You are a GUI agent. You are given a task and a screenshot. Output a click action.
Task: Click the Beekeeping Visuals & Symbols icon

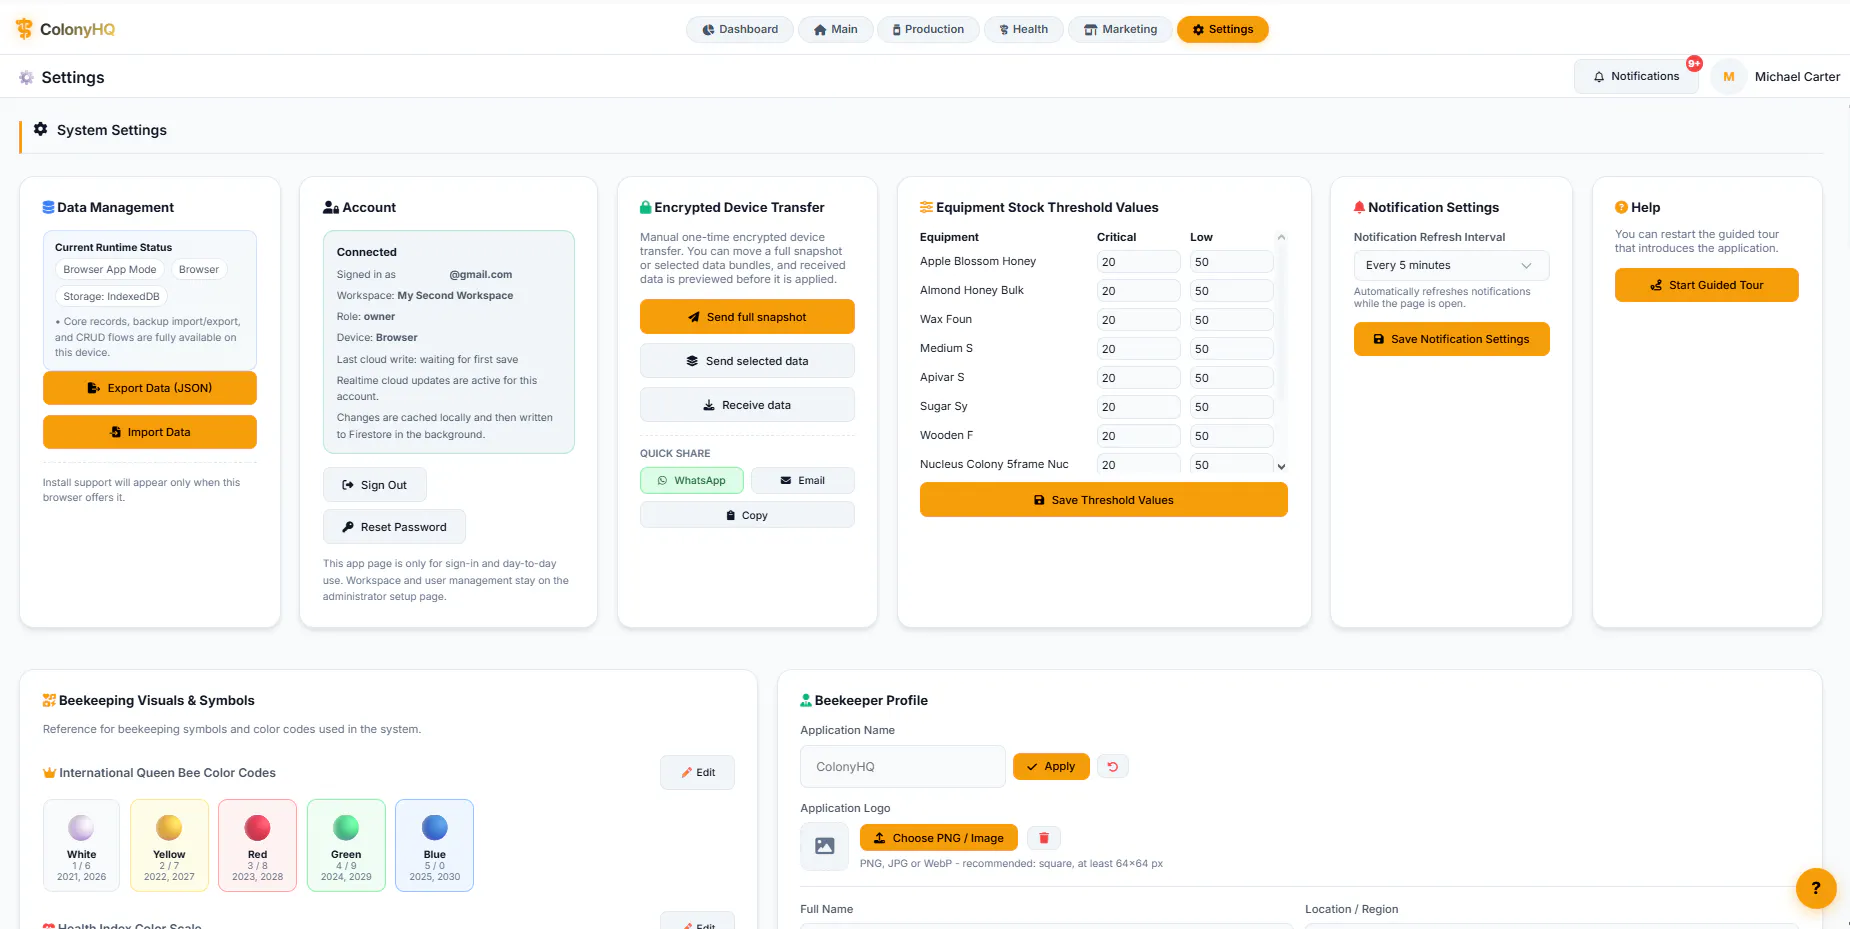coord(49,700)
